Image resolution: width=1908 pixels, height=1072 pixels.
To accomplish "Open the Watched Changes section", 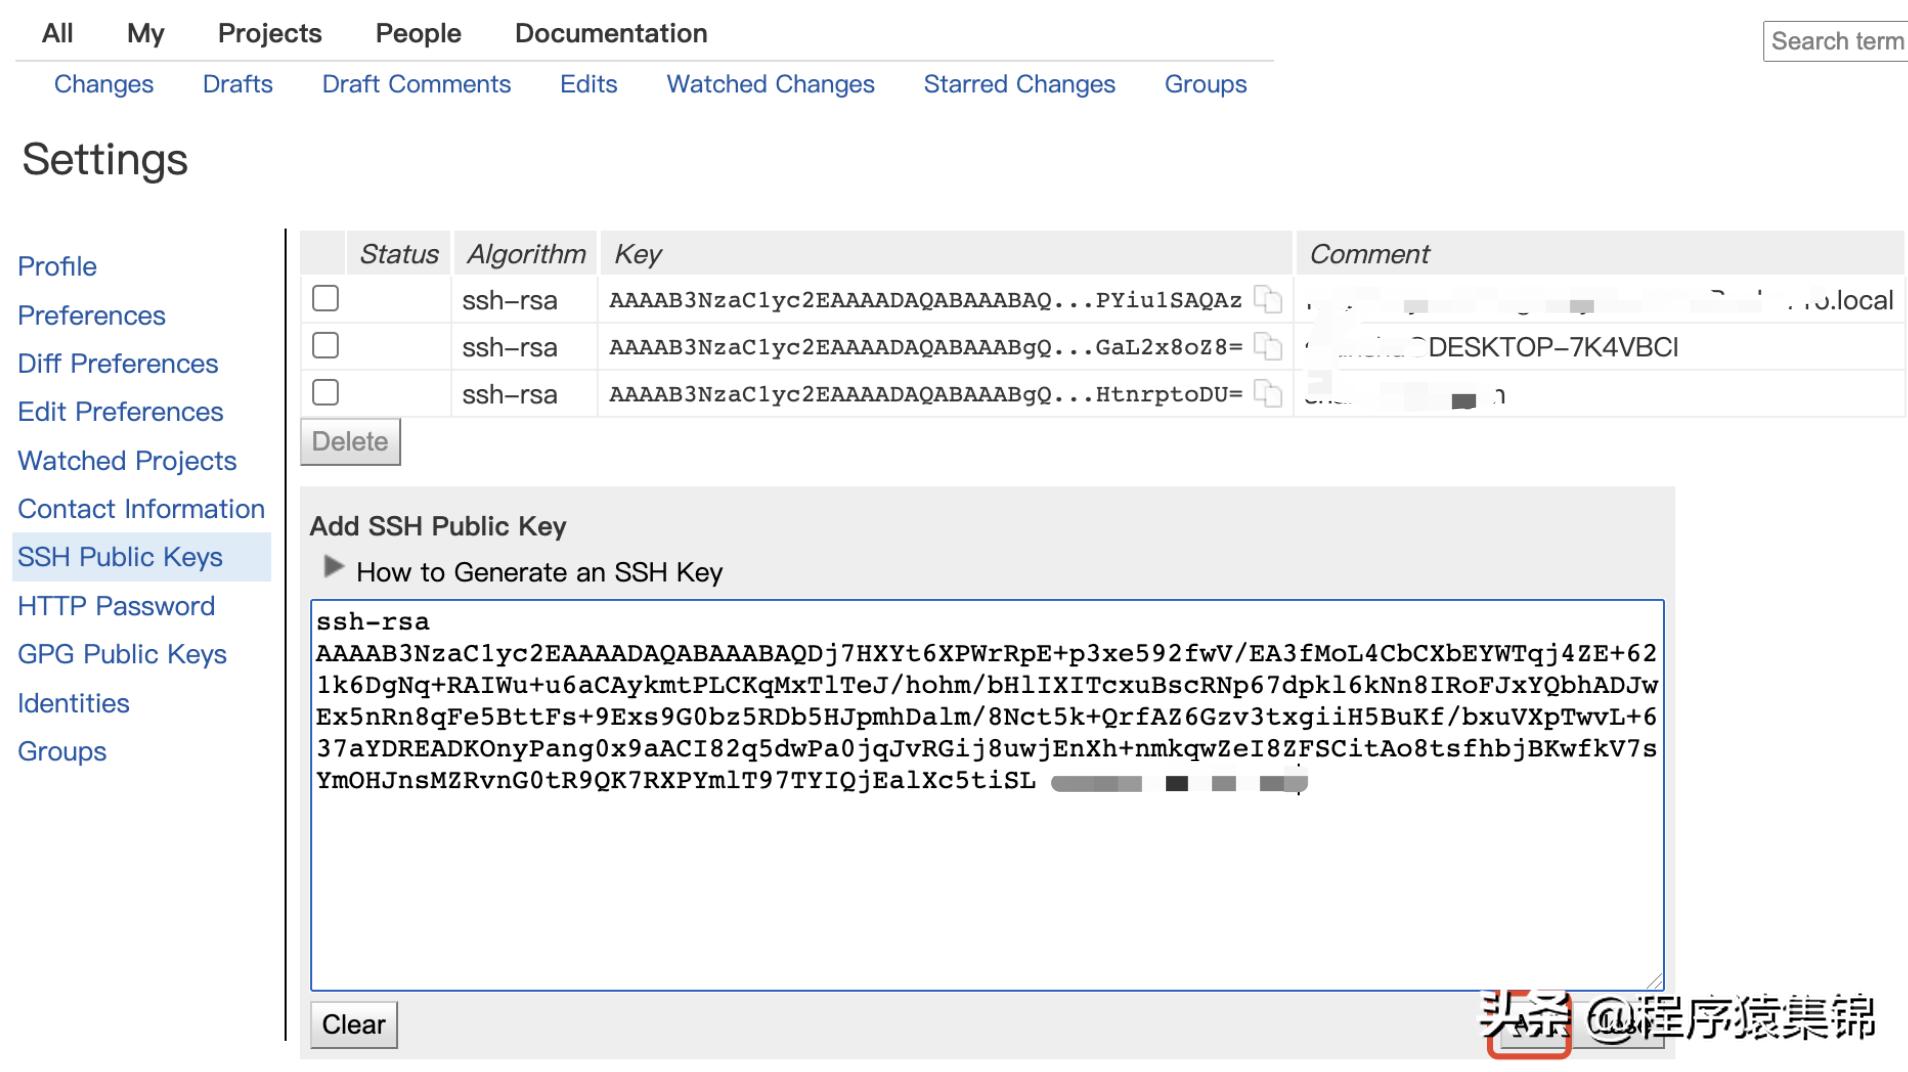I will click(x=769, y=84).
